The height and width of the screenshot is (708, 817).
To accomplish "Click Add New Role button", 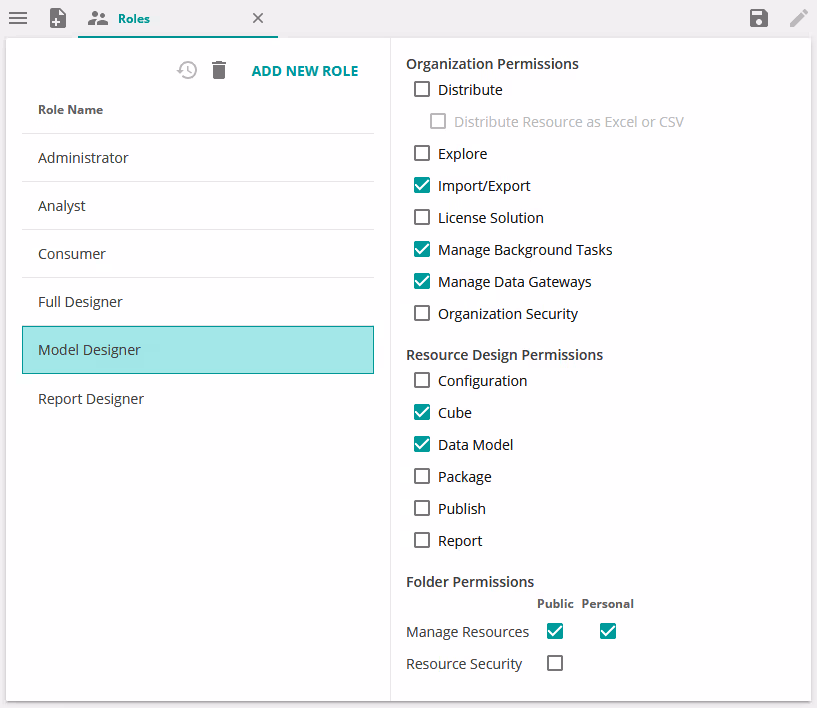I will (x=304, y=71).
